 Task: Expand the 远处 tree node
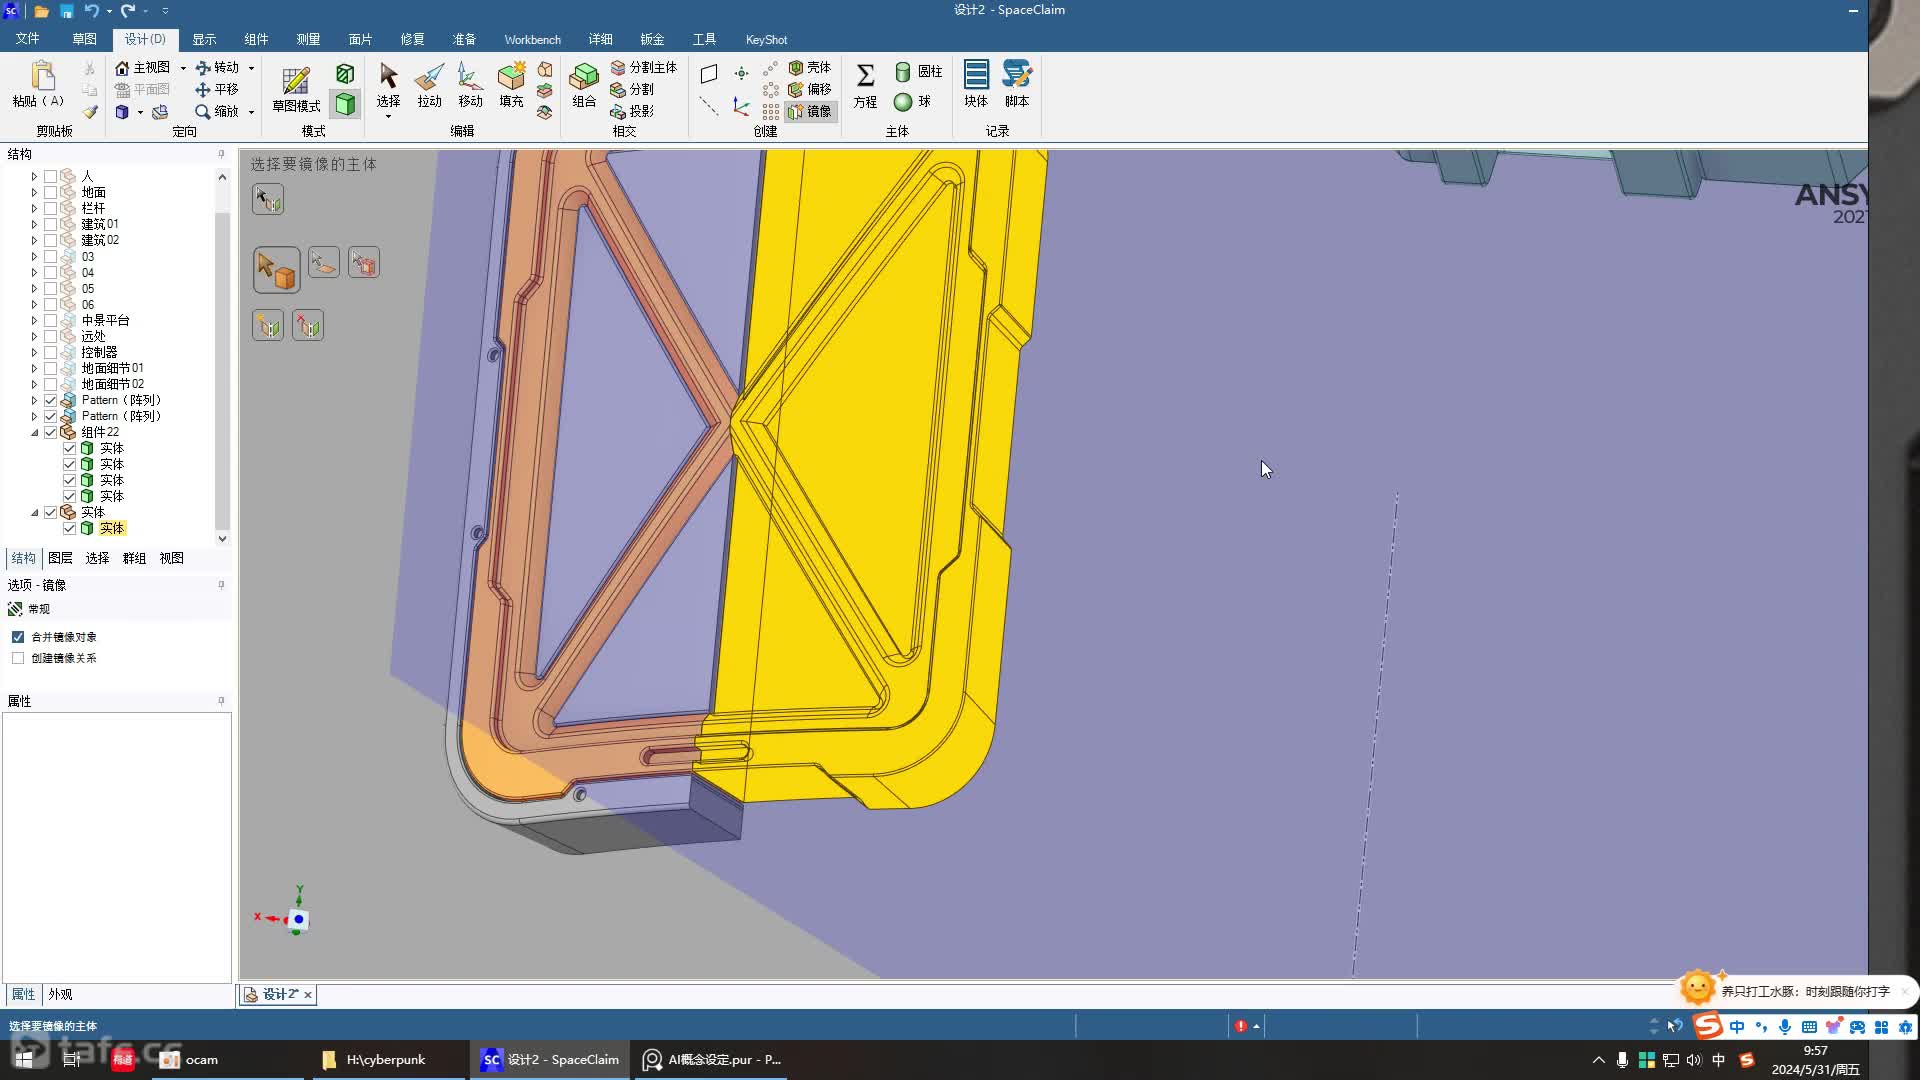point(34,336)
